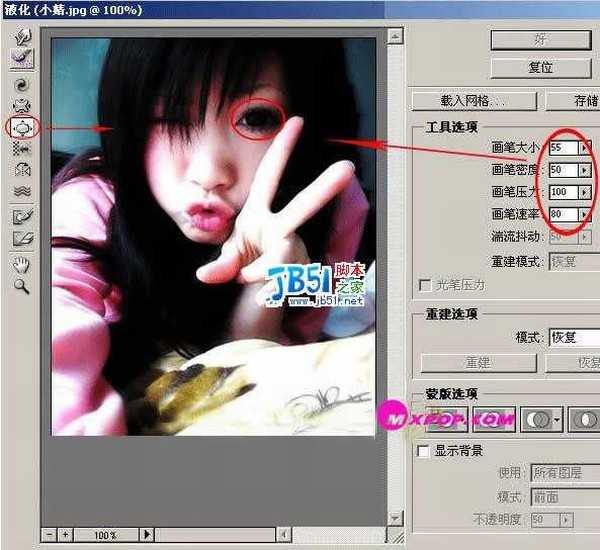Click the 画笔速率 value field
The height and width of the screenshot is (550, 600).
(563, 214)
